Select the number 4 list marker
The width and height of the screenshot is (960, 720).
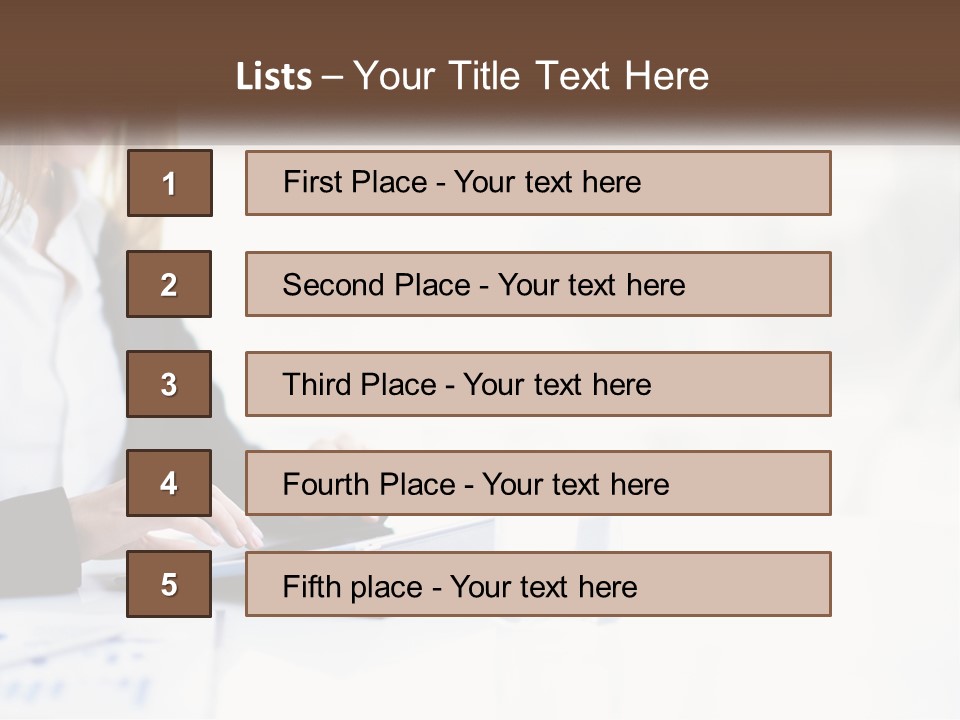169,483
